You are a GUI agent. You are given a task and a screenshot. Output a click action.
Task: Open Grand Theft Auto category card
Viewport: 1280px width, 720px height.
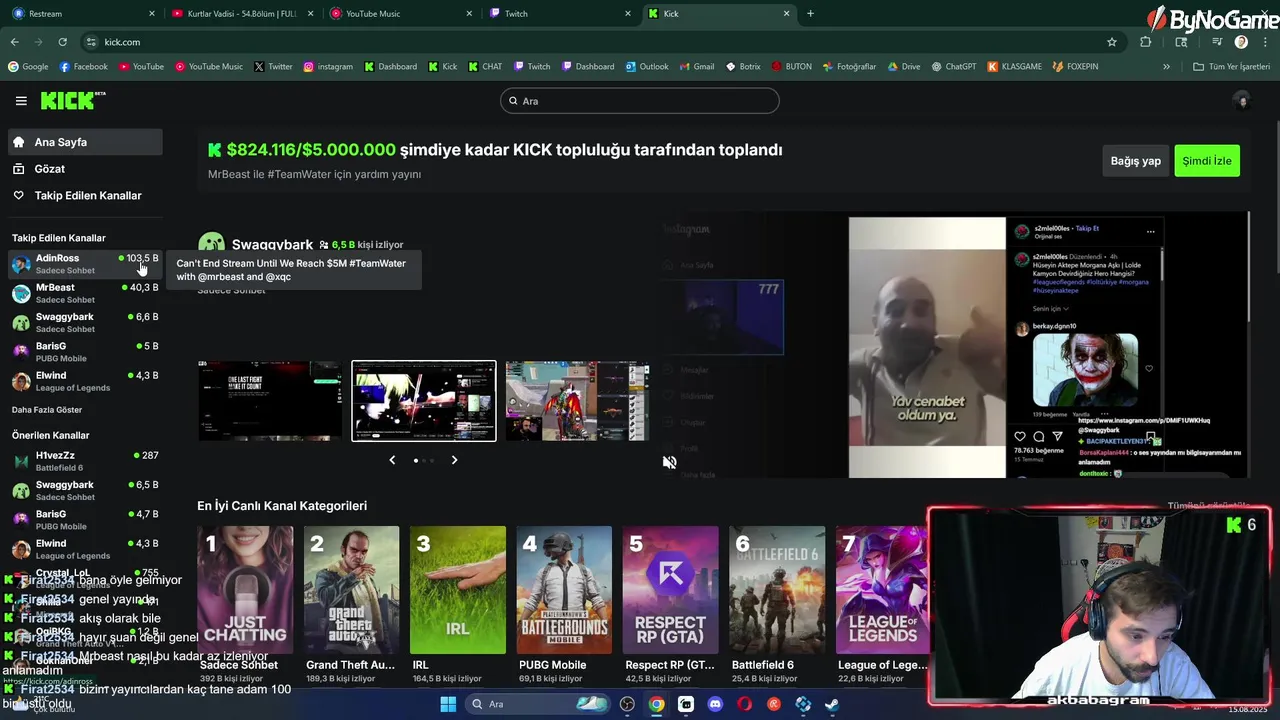click(x=351, y=590)
